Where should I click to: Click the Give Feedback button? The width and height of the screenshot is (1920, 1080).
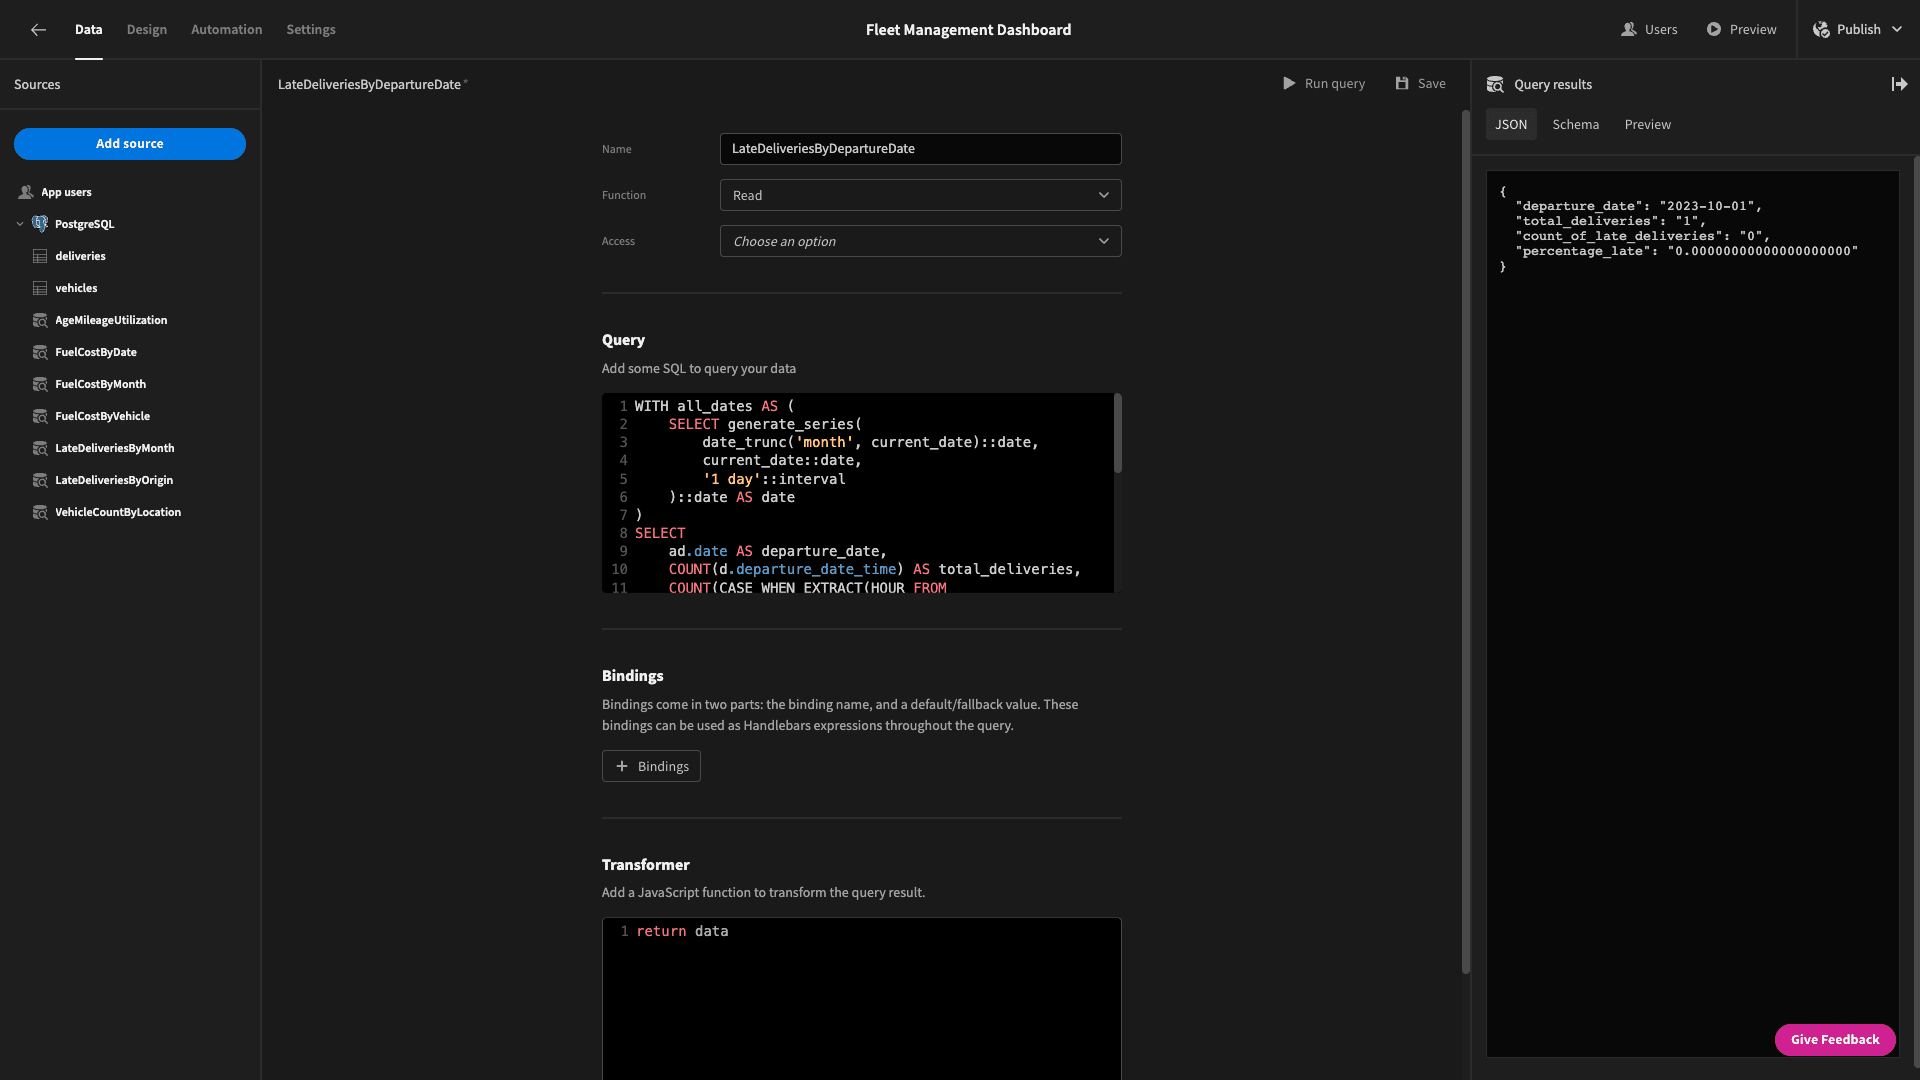[1835, 1040]
